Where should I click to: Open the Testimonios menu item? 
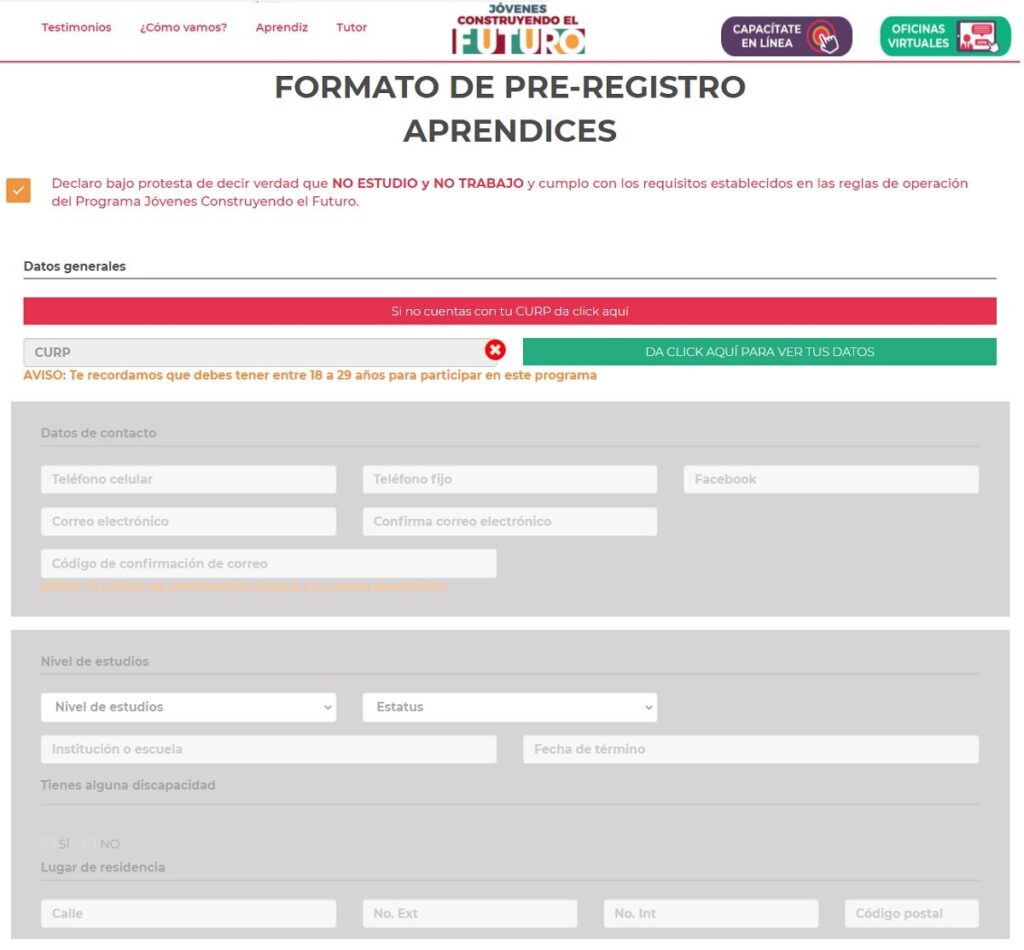click(76, 27)
